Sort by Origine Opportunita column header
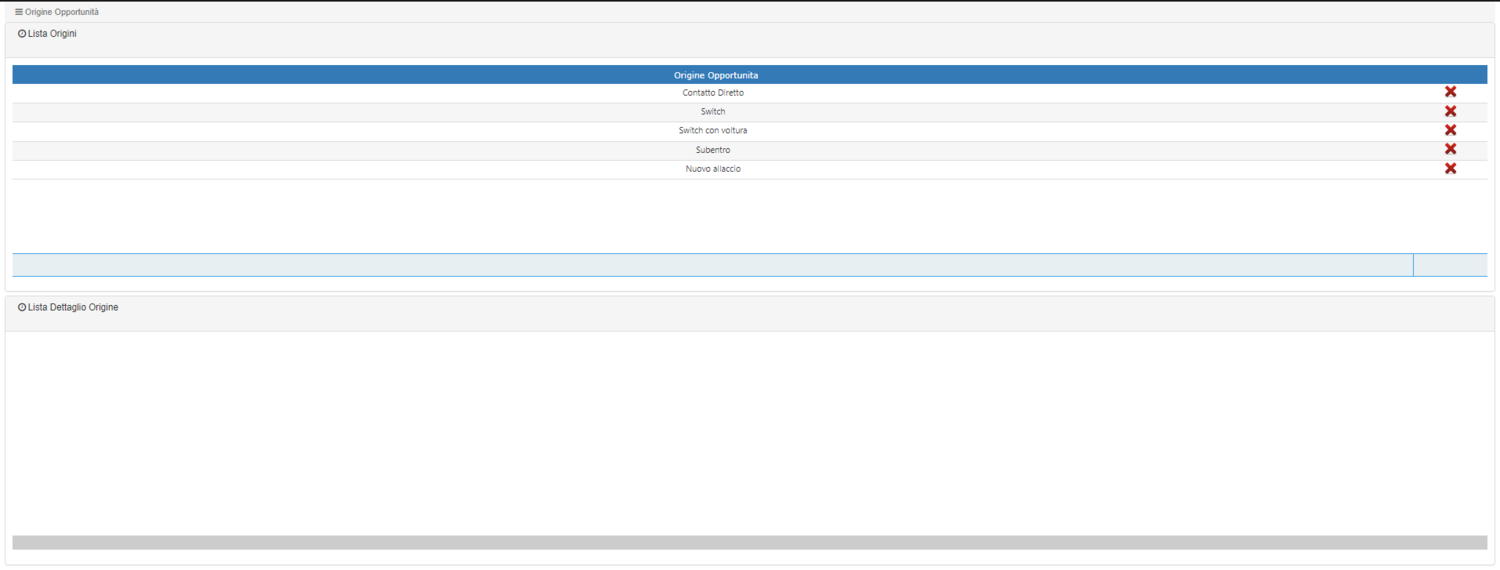1500x570 pixels. [x=715, y=75]
